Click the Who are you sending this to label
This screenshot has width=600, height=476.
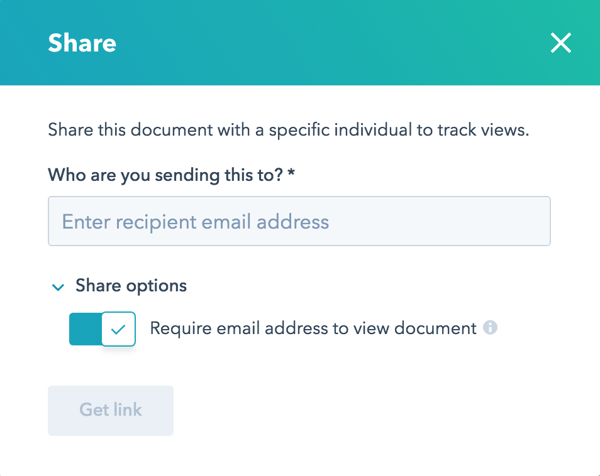coord(165,175)
